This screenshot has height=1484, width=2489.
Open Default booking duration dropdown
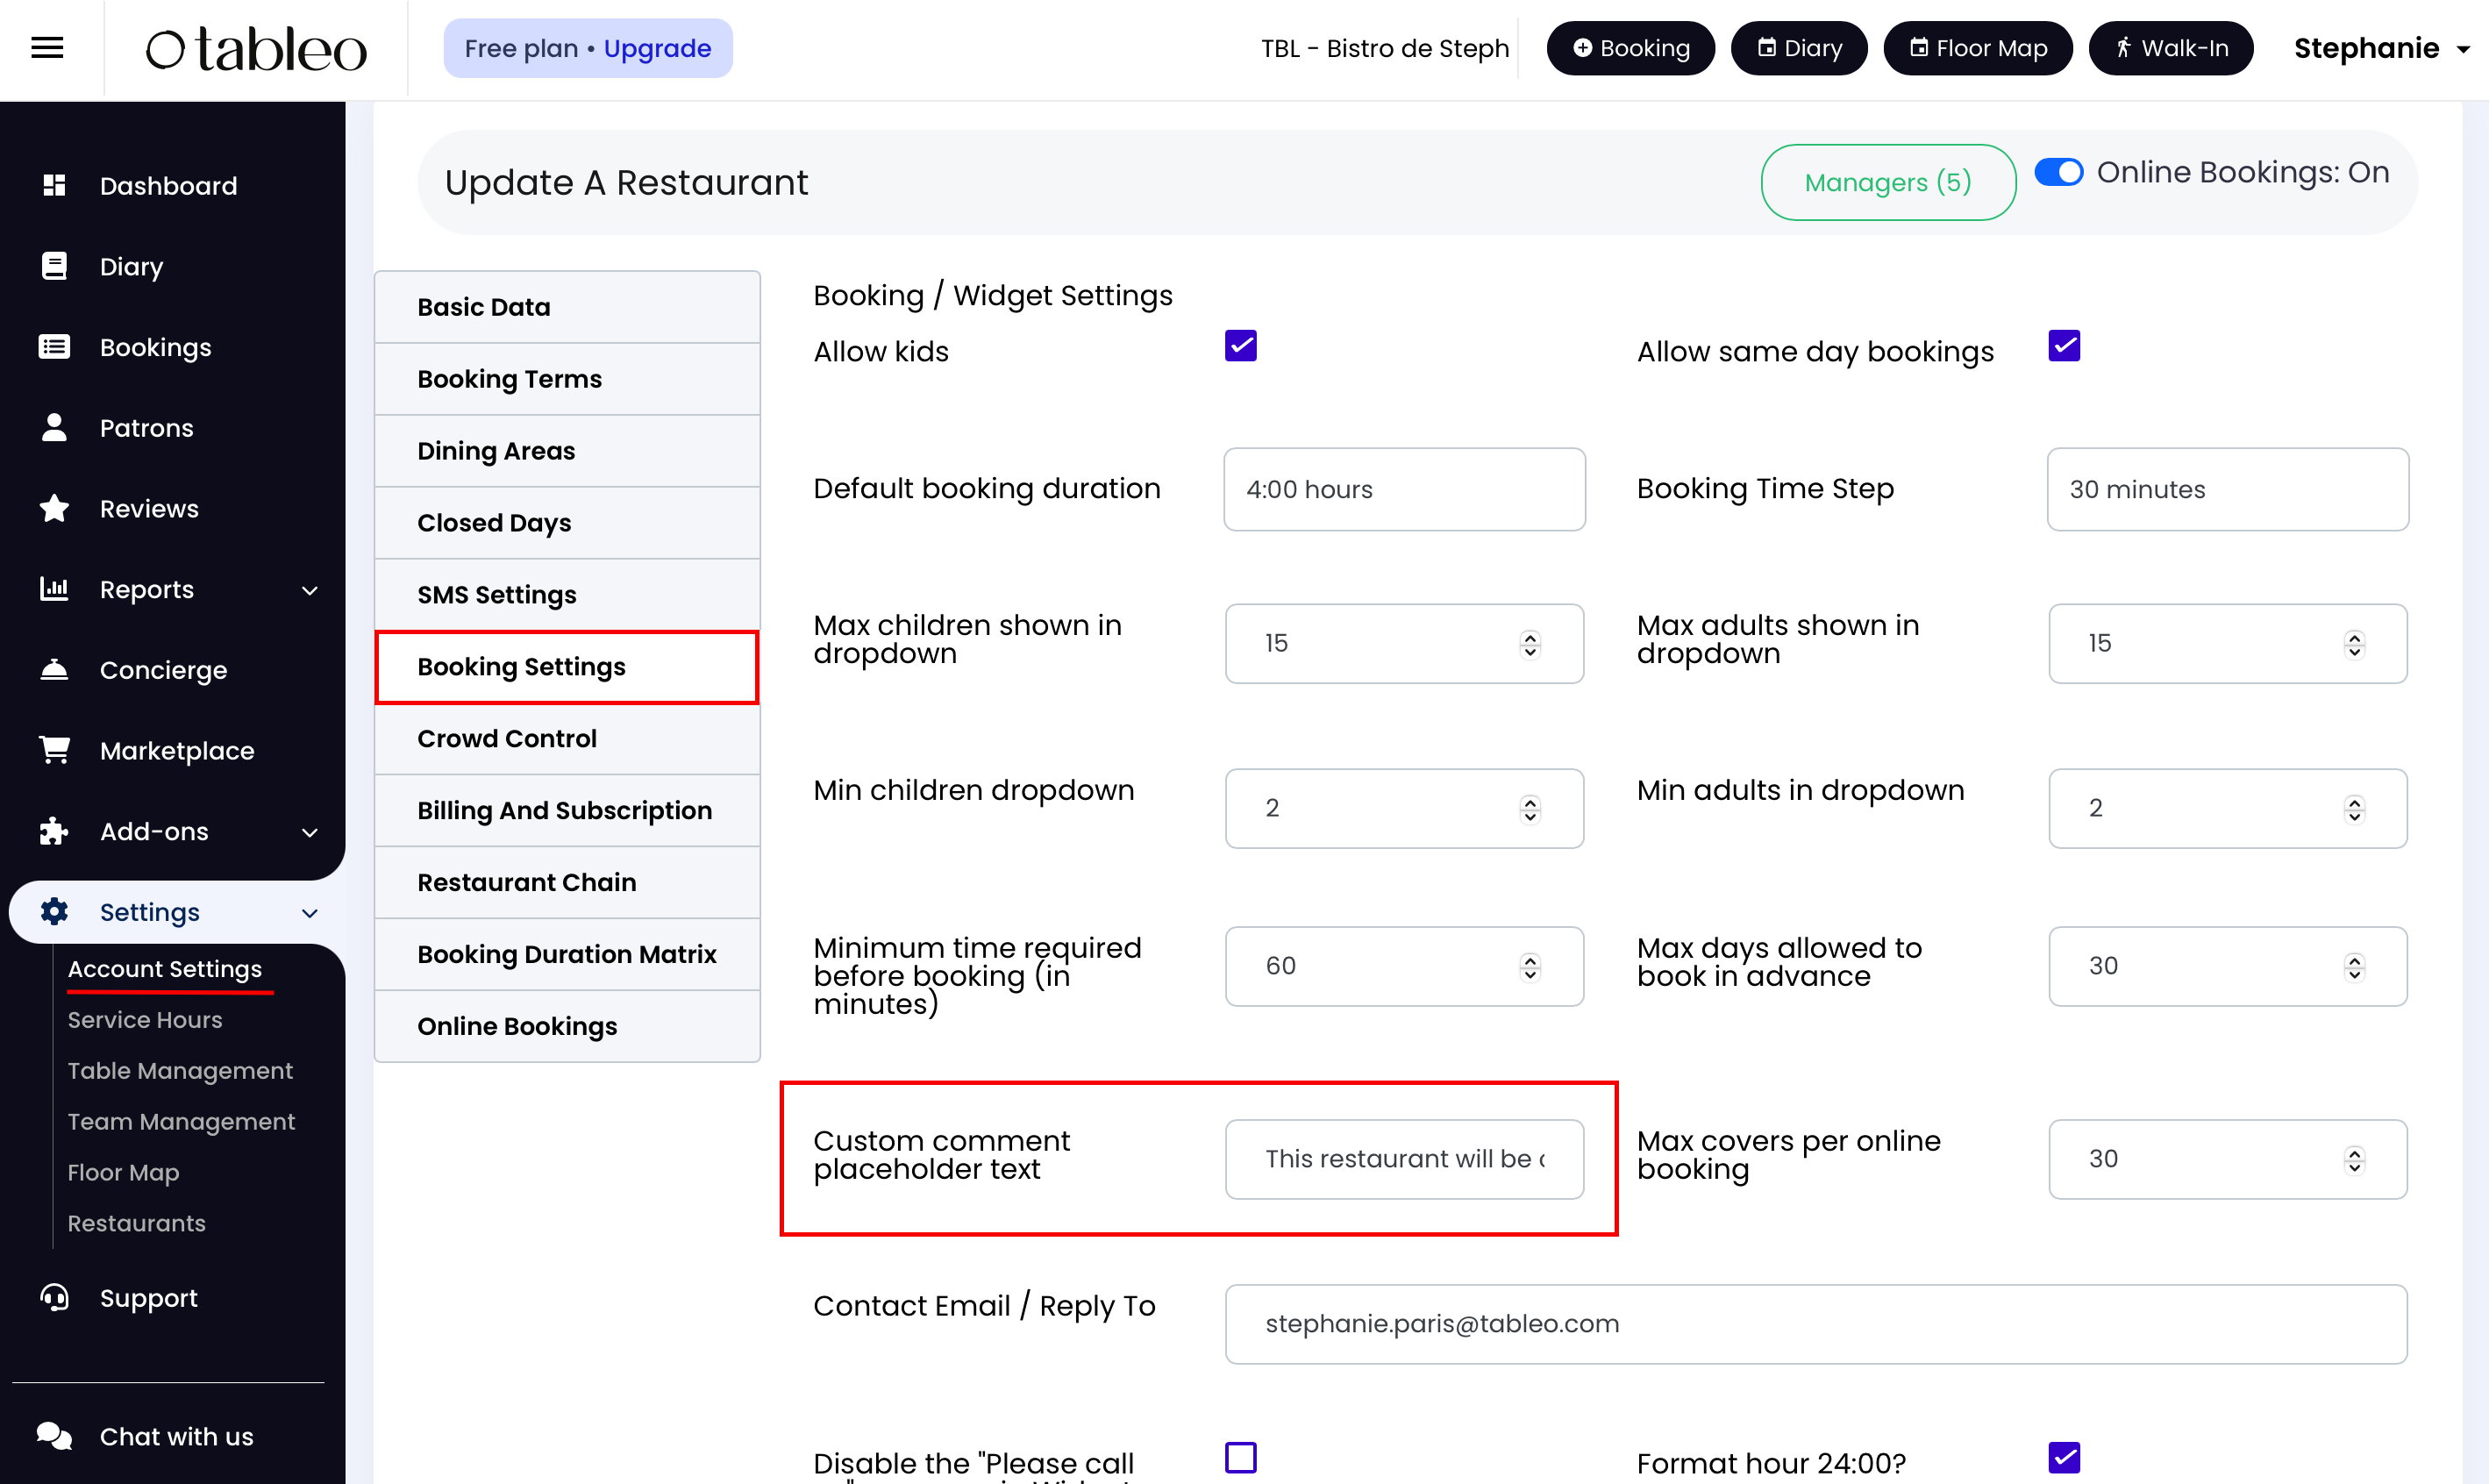1403,489
